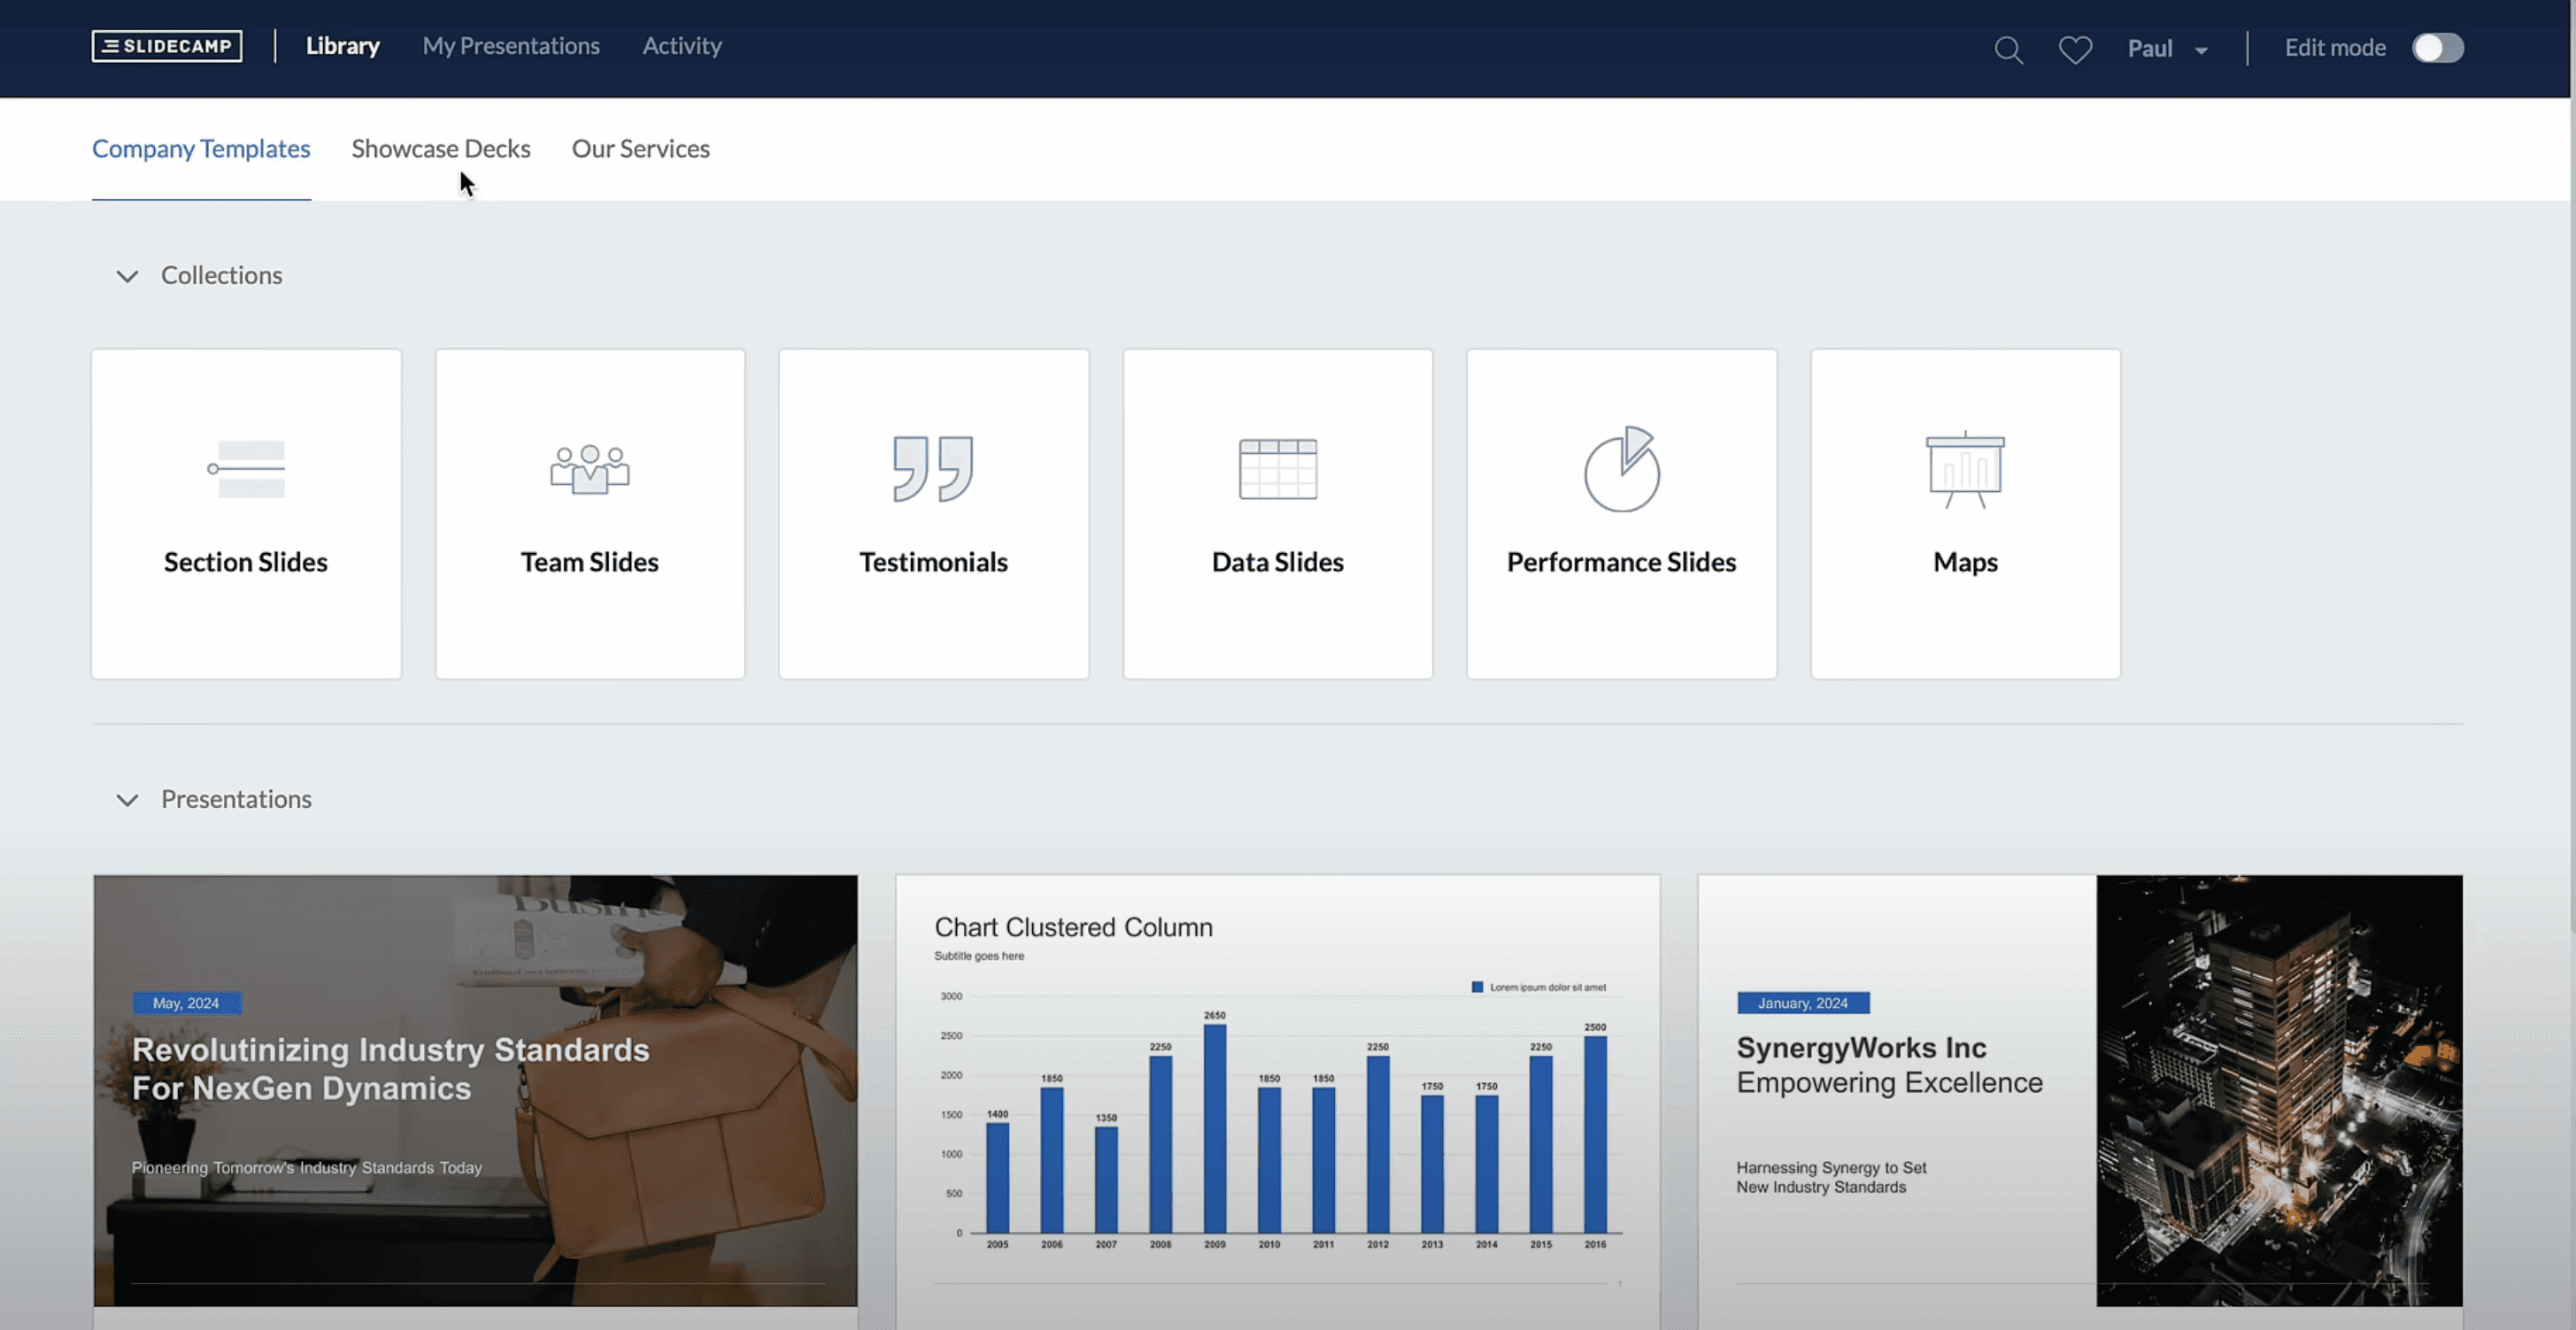The width and height of the screenshot is (2576, 1330).
Task: Open Team Slides people icon
Action: click(589, 468)
